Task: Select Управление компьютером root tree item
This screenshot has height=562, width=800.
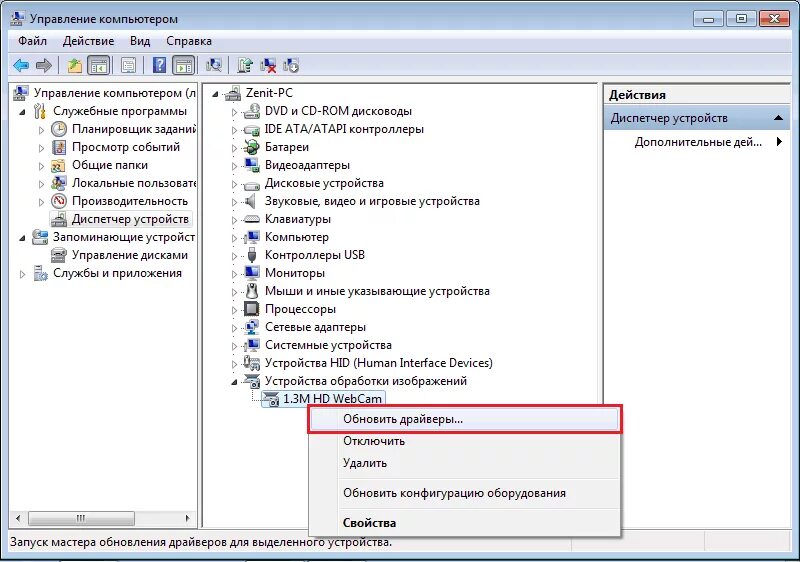Action: pyautogui.click(x=115, y=93)
